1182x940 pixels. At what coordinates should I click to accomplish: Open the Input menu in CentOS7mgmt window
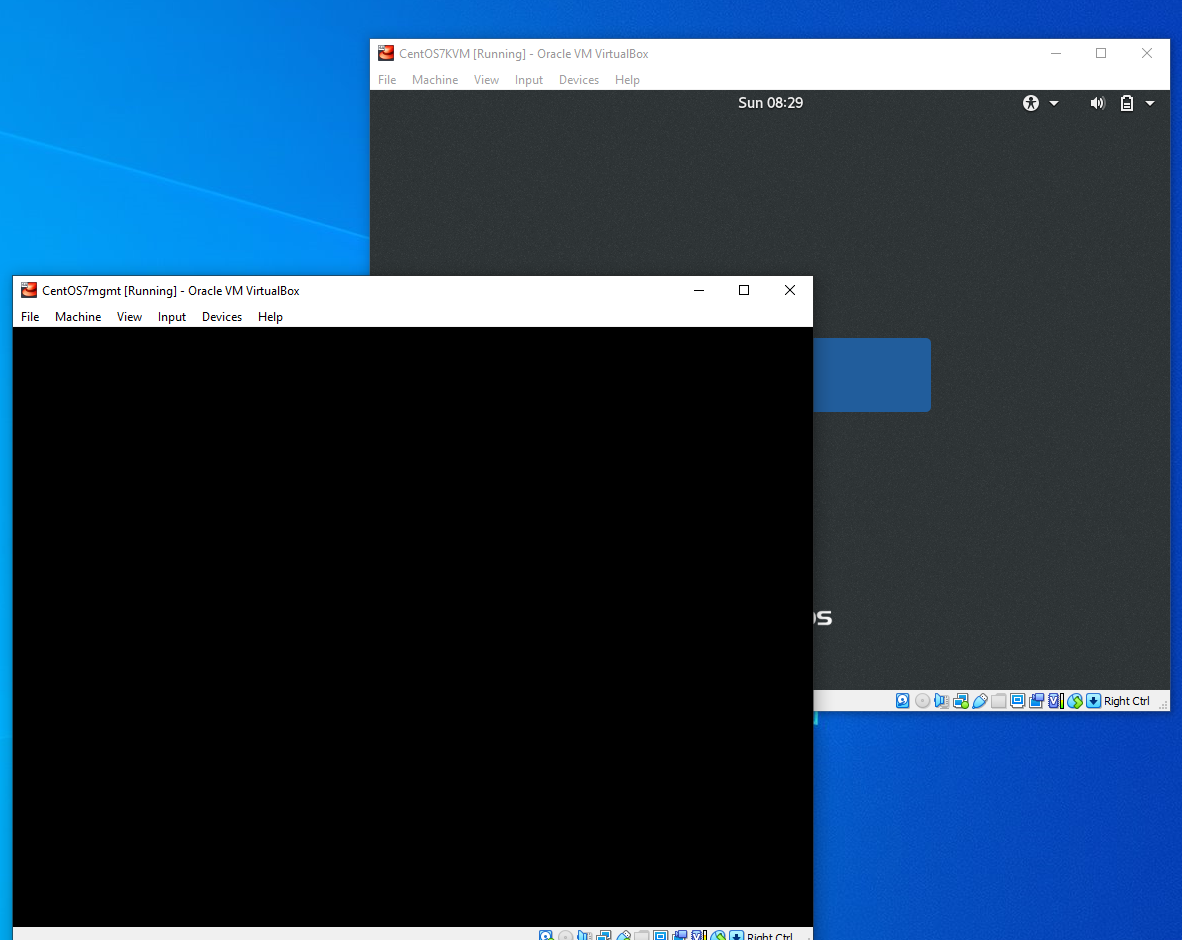172,317
